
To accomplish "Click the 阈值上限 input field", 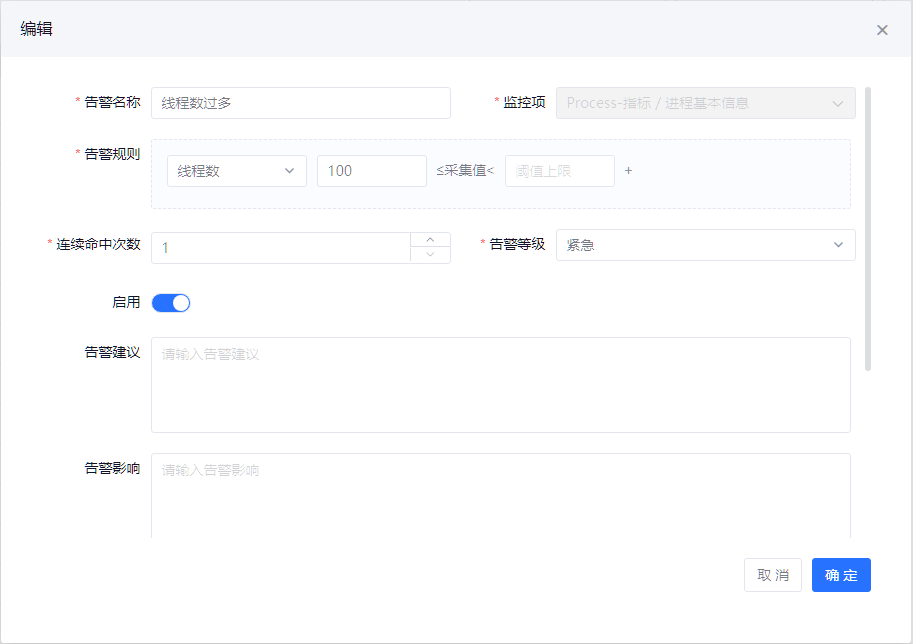I will 559,171.
